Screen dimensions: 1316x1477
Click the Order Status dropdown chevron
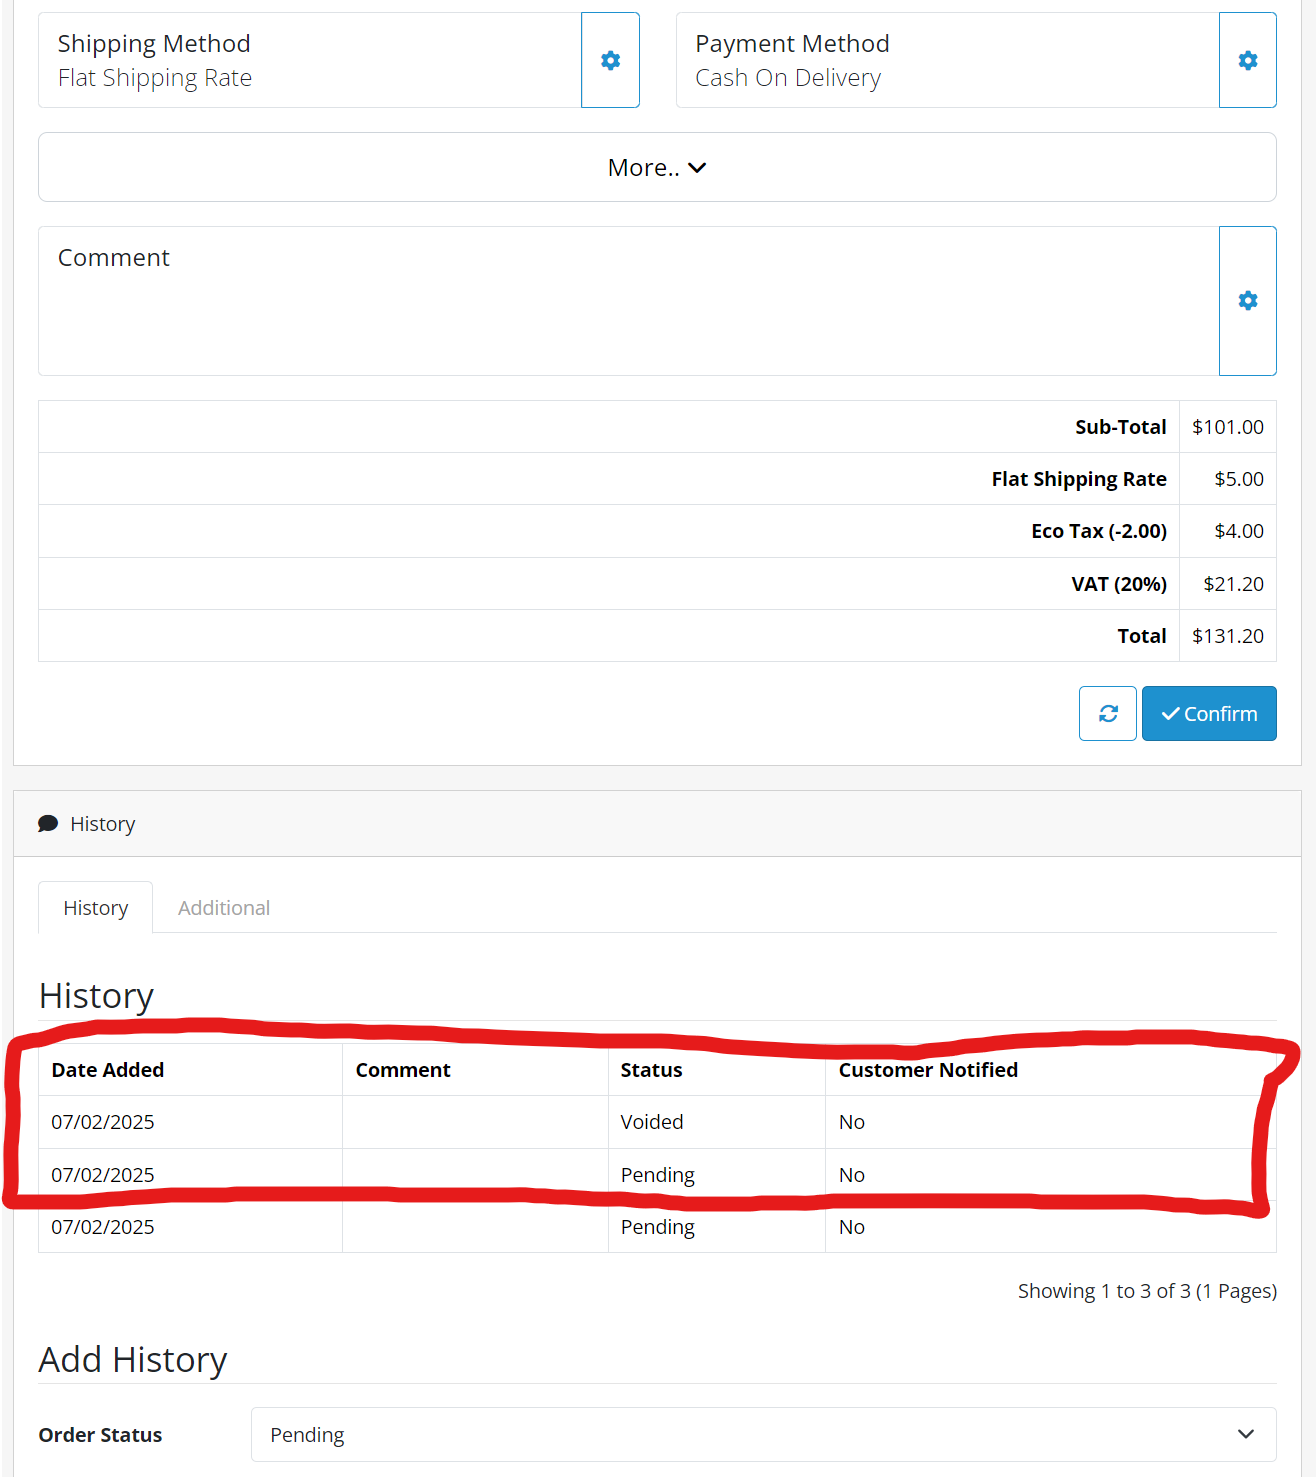pos(1246,1434)
